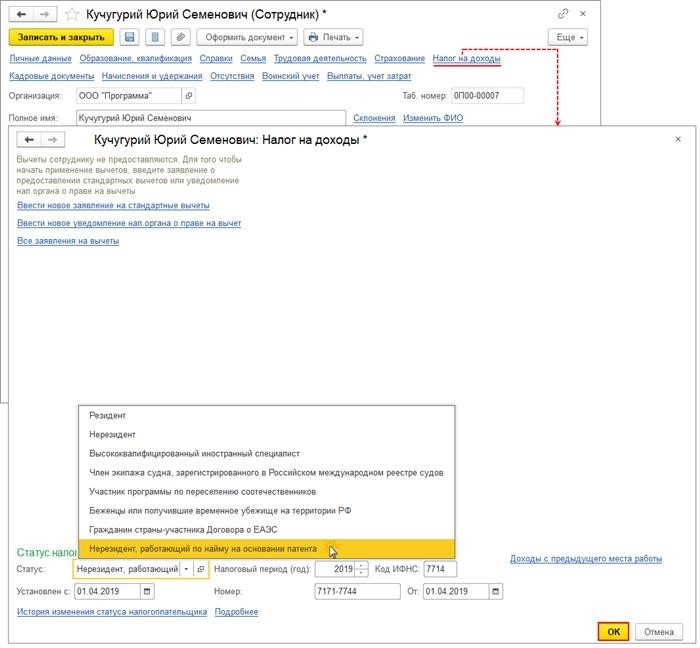700x648 pixels.
Task: Click the floppy disk save icon
Action: [x=129, y=37]
